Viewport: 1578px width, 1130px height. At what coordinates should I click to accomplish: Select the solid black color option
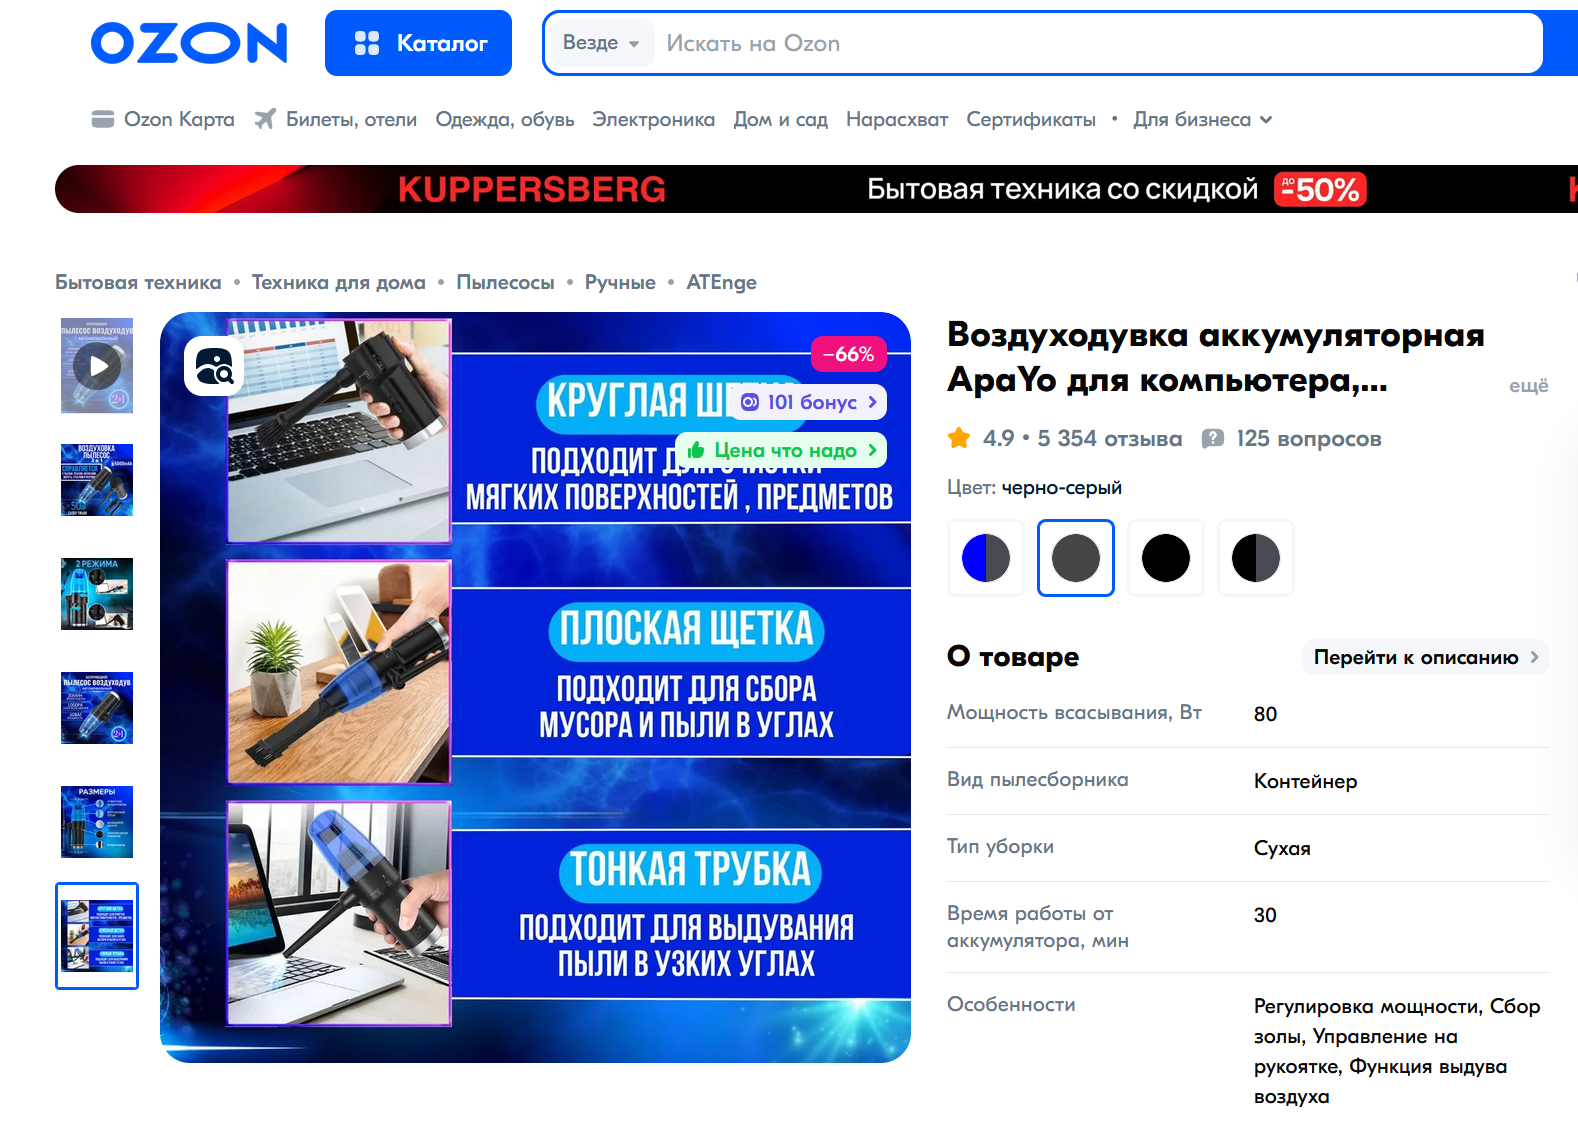[1166, 558]
